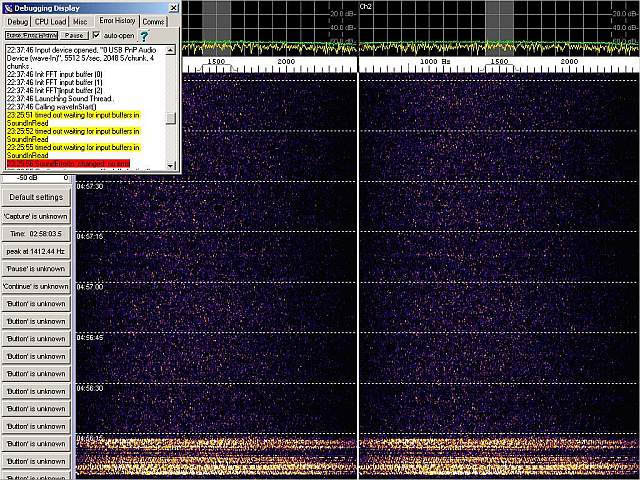Screen dimensions: 640x480
Task: Click the peak at 1412.44 Hz button
Action: tap(36, 251)
